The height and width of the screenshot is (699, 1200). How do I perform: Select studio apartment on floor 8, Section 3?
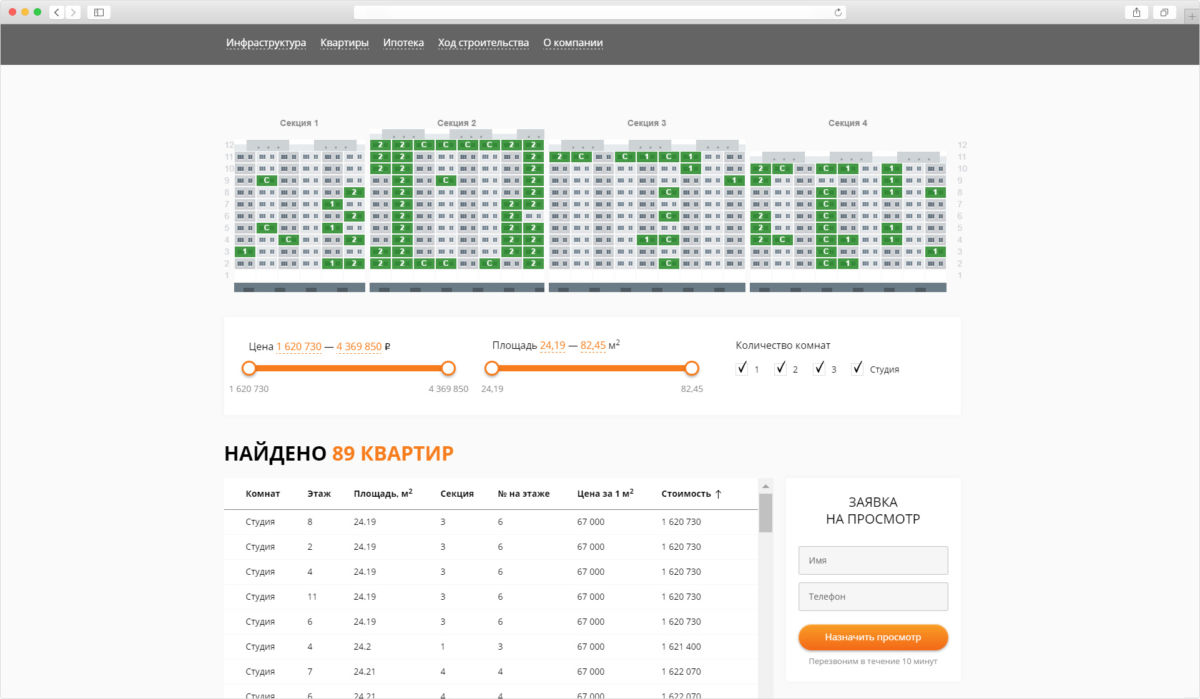point(669,192)
